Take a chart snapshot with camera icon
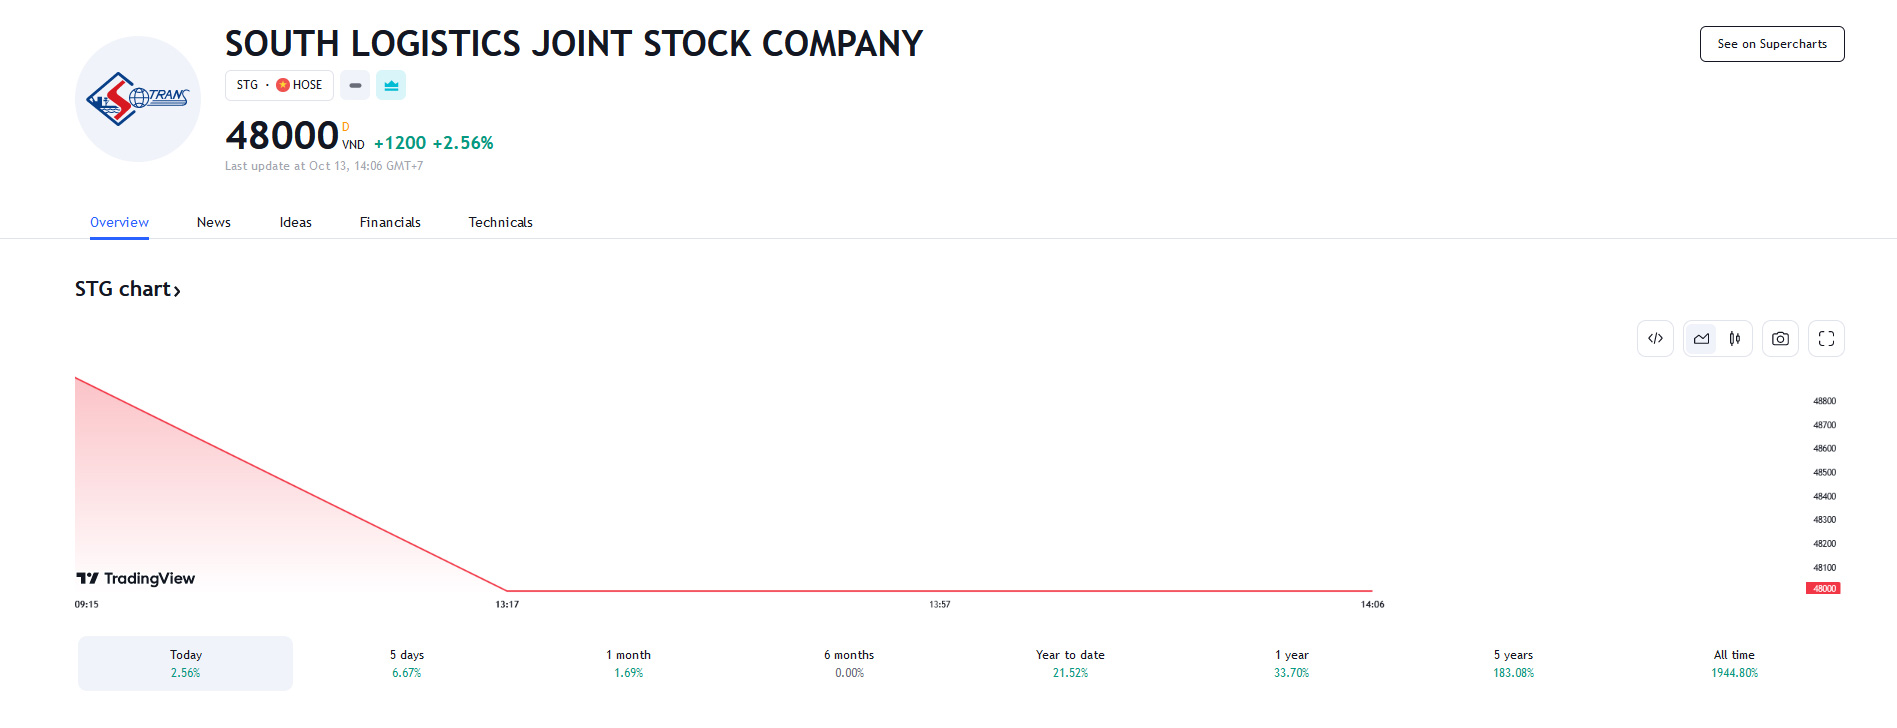 pyautogui.click(x=1780, y=339)
